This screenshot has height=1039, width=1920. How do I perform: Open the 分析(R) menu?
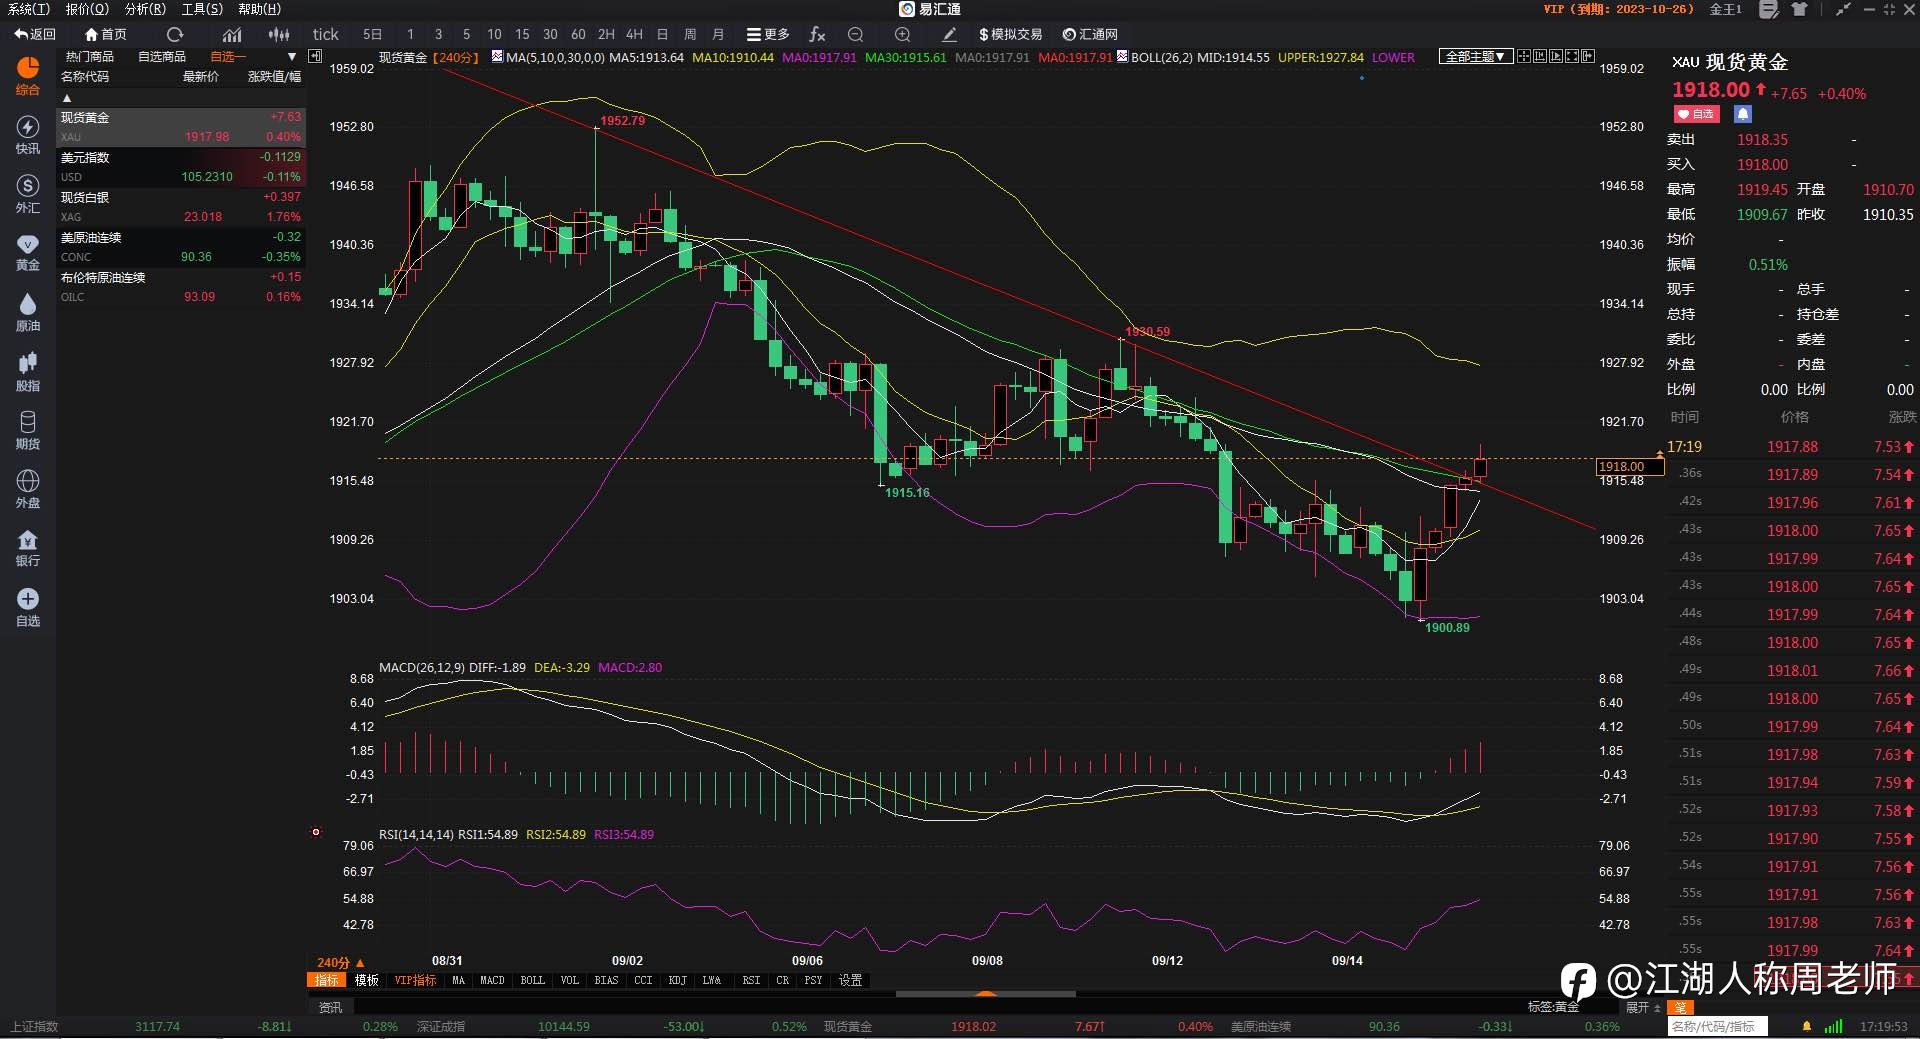point(145,9)
